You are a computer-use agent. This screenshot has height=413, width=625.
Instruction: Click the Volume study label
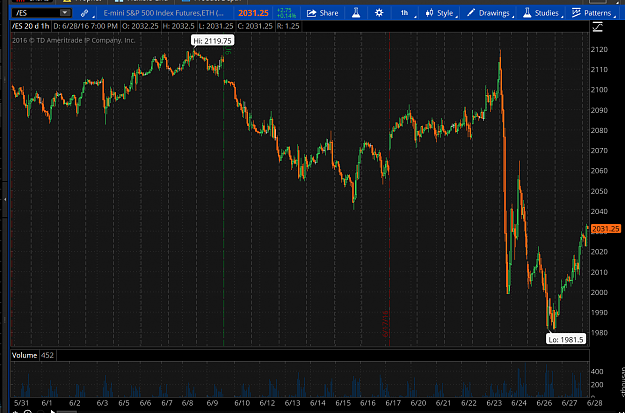tap(24, 356)
